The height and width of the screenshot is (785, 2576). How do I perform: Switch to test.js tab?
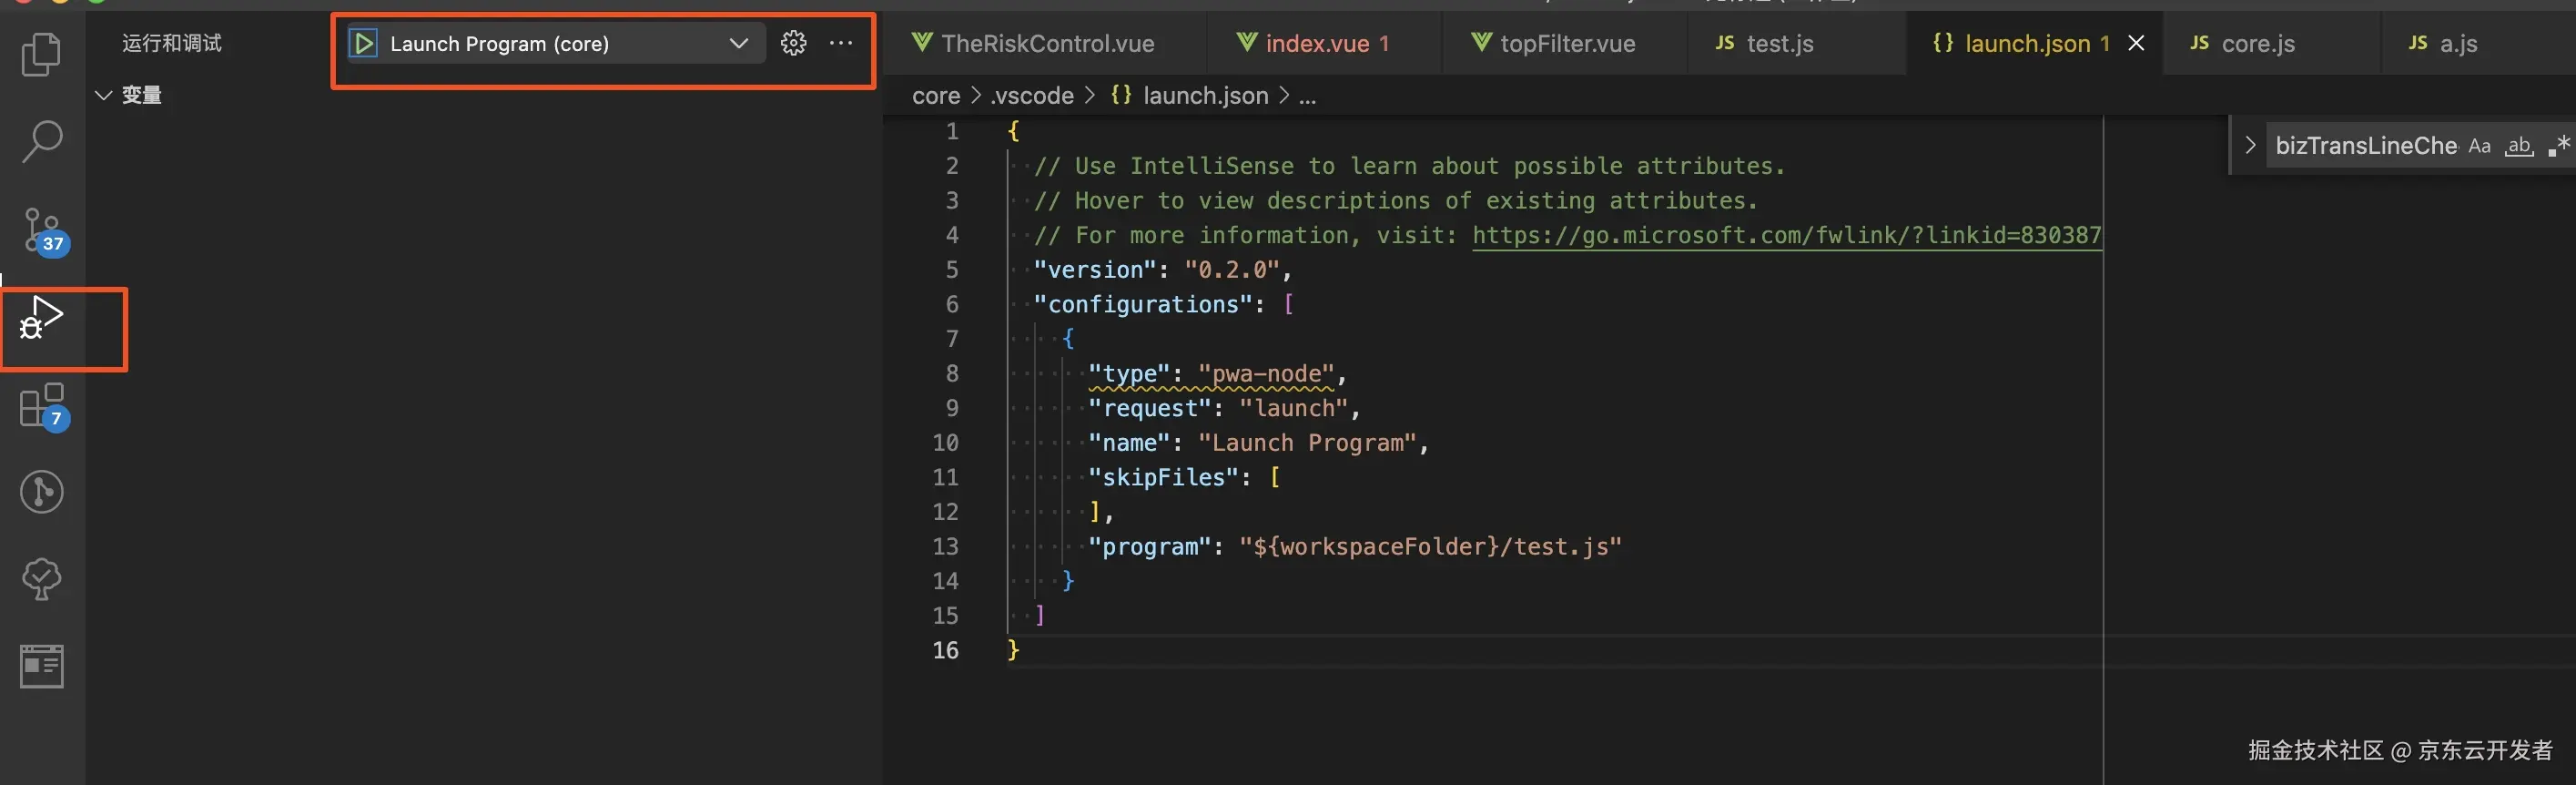point(1796,44)
